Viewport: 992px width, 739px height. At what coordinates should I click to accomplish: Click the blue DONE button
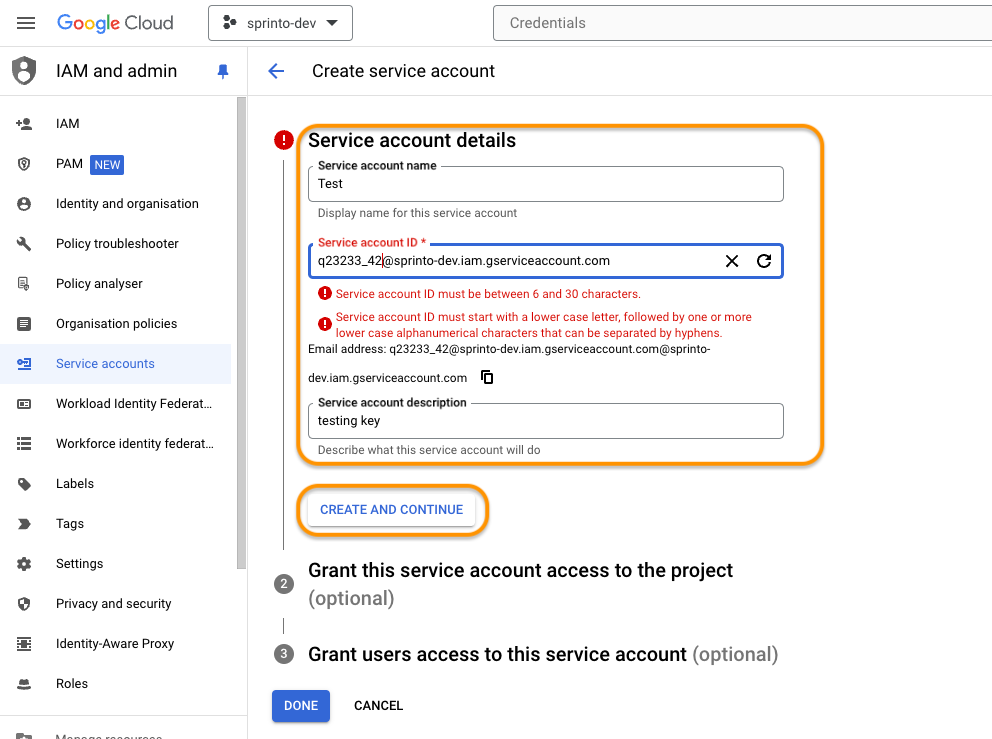click(301, 705)
